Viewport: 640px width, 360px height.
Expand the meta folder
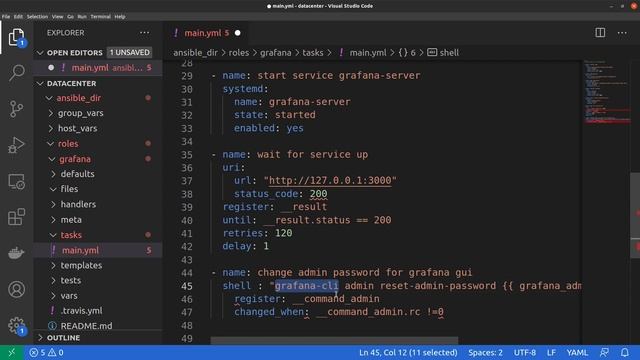[x=53, y=220]
